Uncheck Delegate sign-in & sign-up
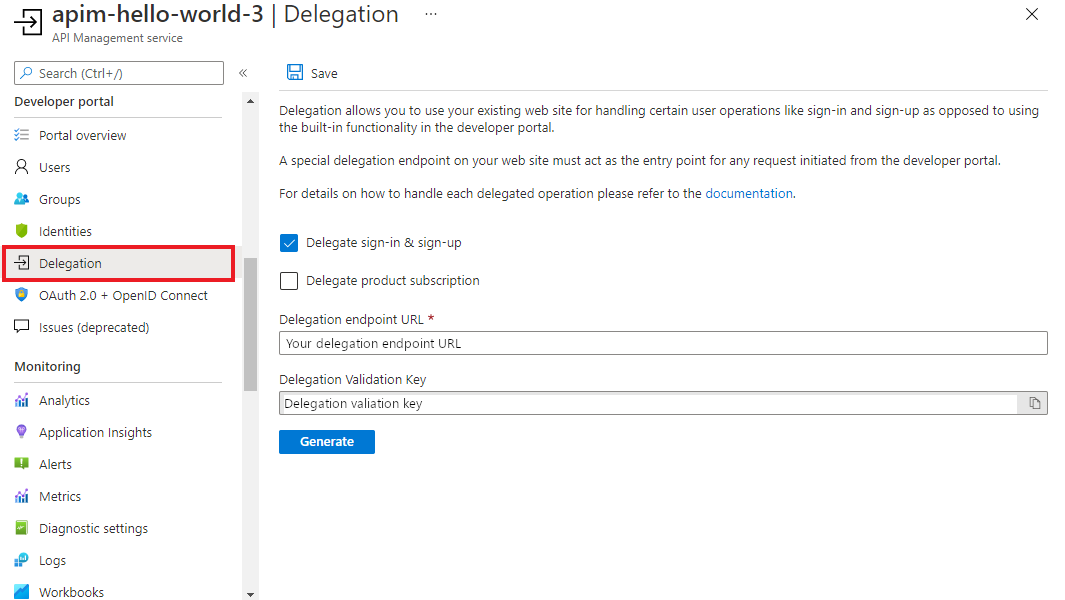 289,243
